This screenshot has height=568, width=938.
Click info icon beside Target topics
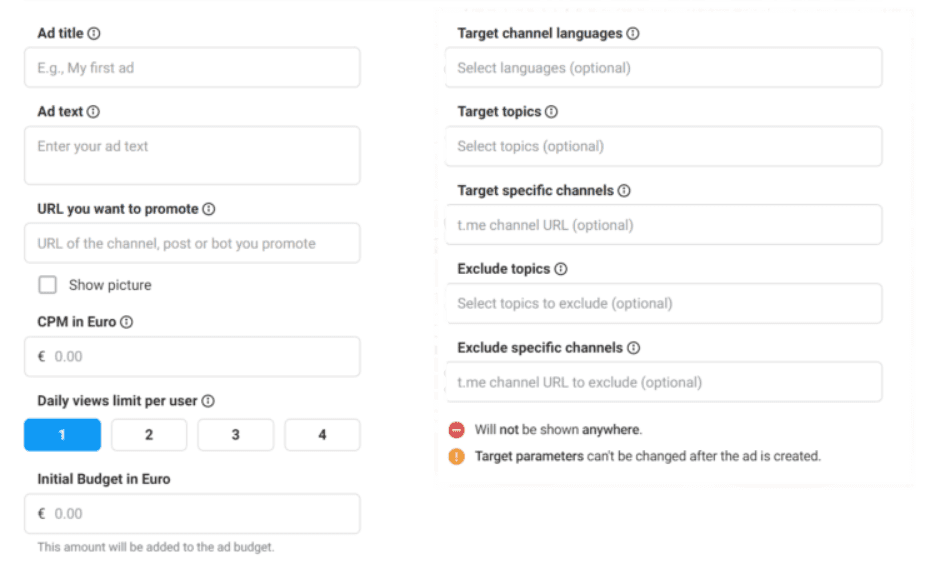pyautogui.click(x=551, y=112)
